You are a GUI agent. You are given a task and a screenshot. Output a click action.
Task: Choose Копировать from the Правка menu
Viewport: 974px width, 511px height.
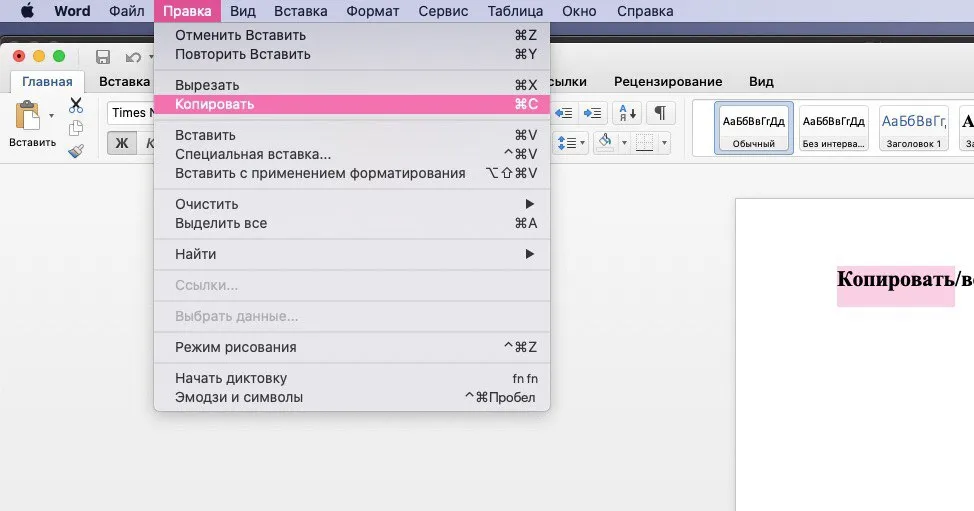[x=351, y=104]
